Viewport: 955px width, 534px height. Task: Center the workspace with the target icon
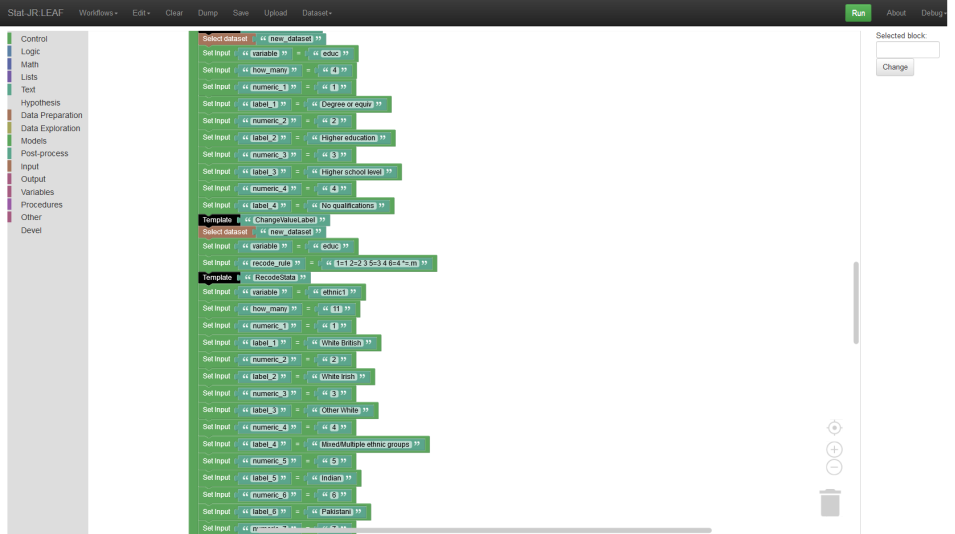(834, 427)
